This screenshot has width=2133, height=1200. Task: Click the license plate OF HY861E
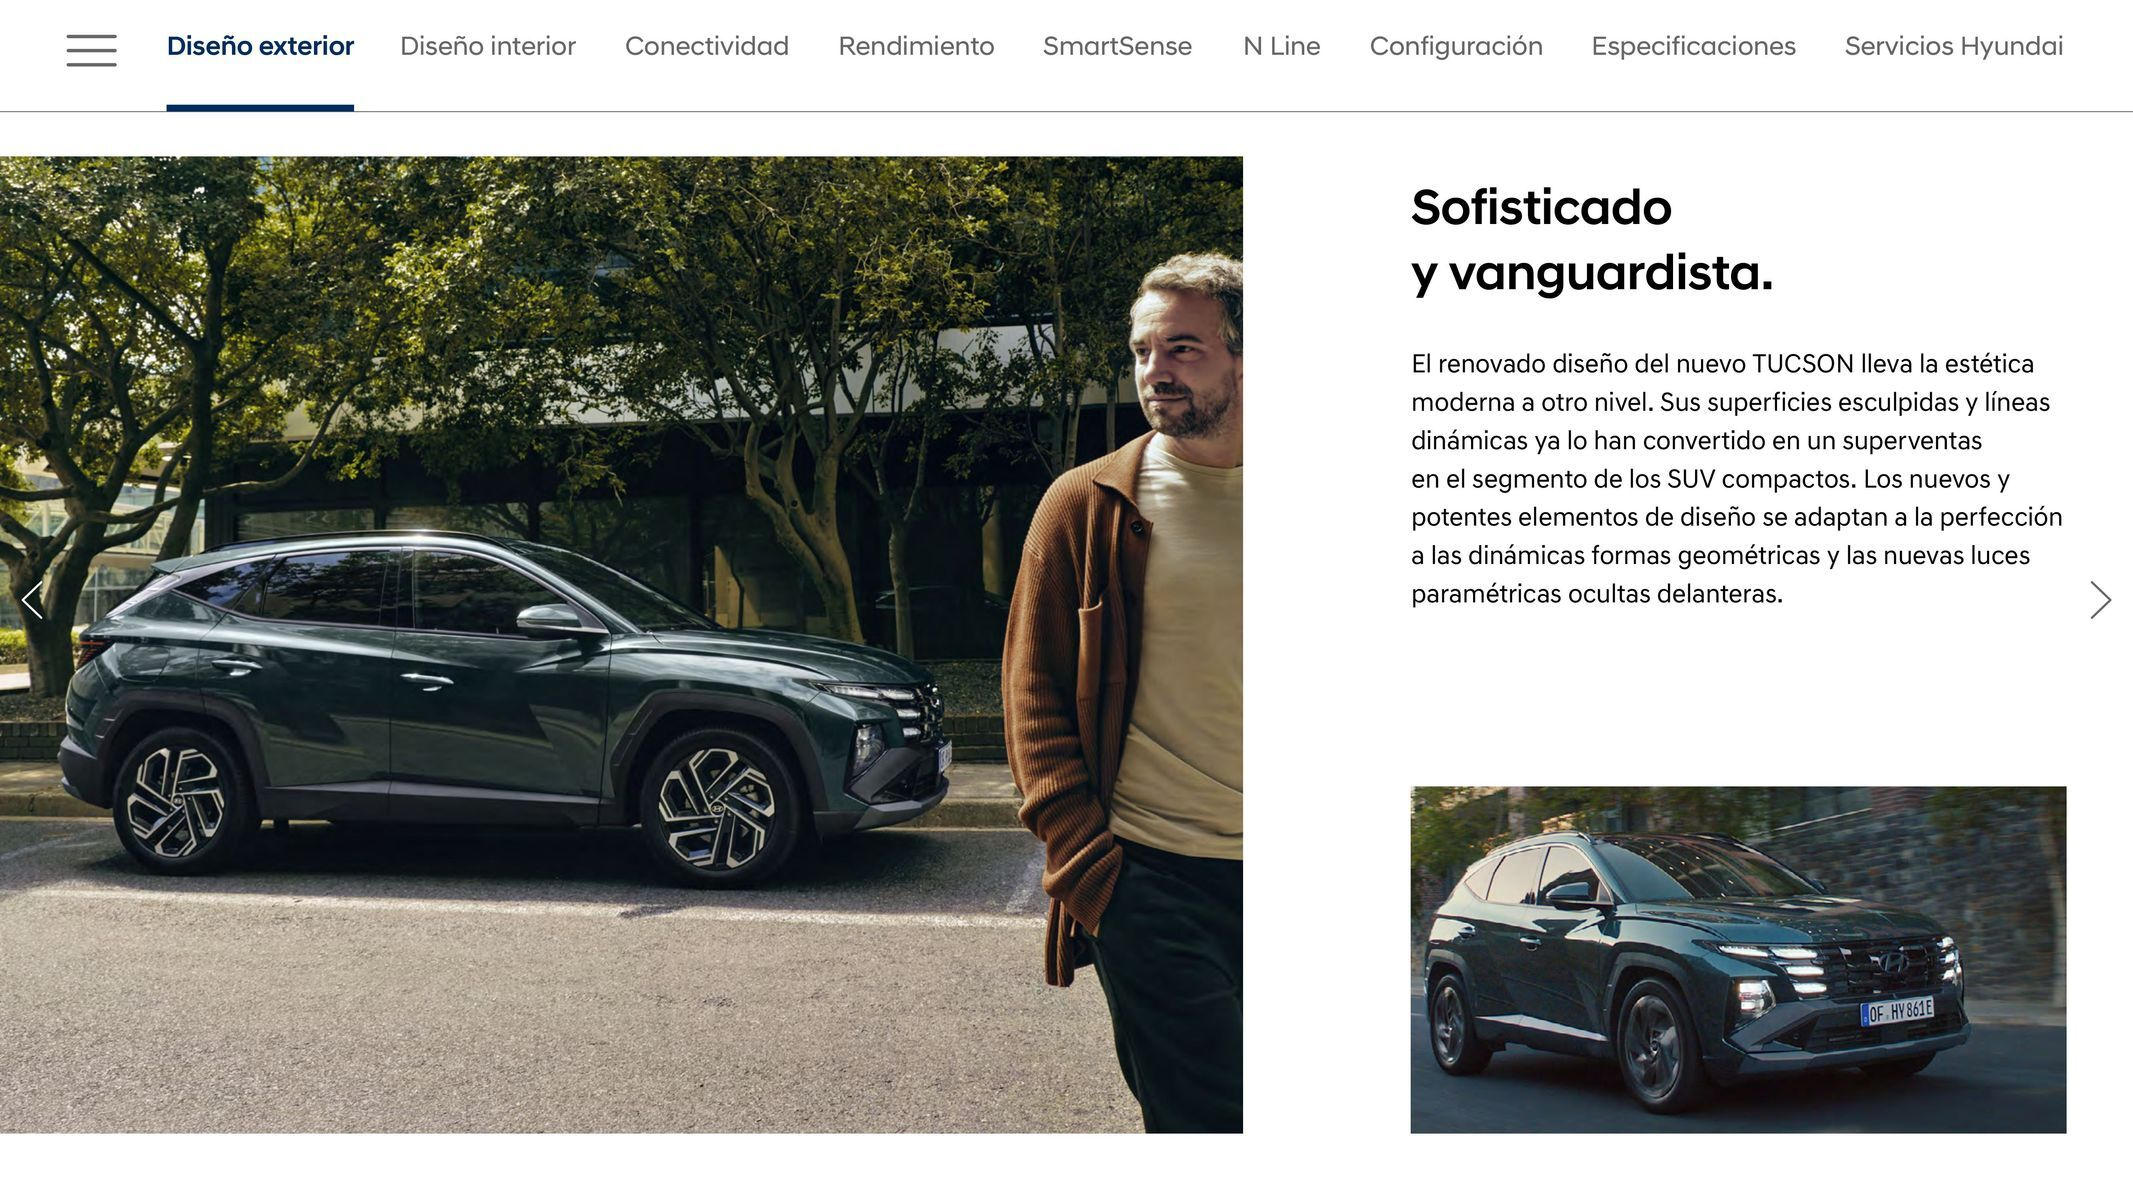coord(1896,1011)
